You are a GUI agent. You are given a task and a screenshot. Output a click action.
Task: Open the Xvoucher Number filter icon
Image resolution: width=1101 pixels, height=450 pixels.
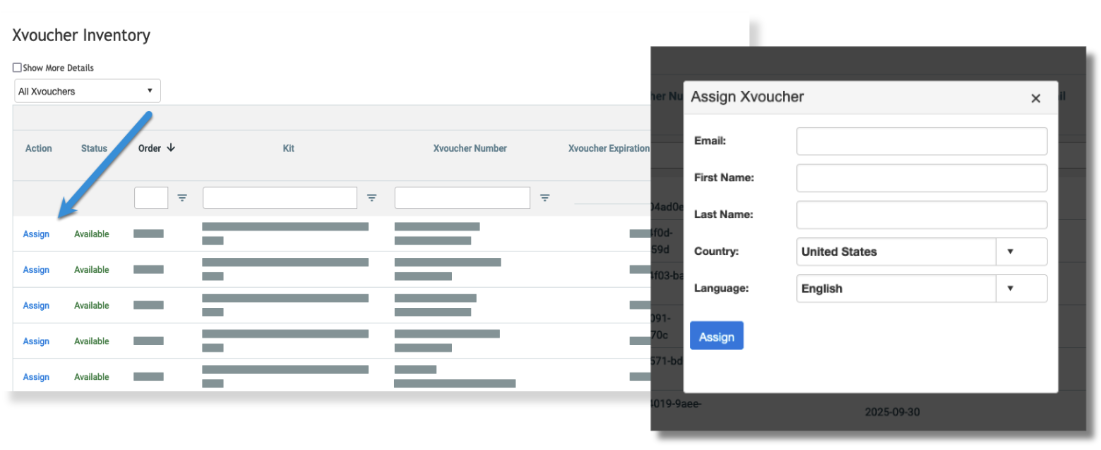(x=544, y=198)
